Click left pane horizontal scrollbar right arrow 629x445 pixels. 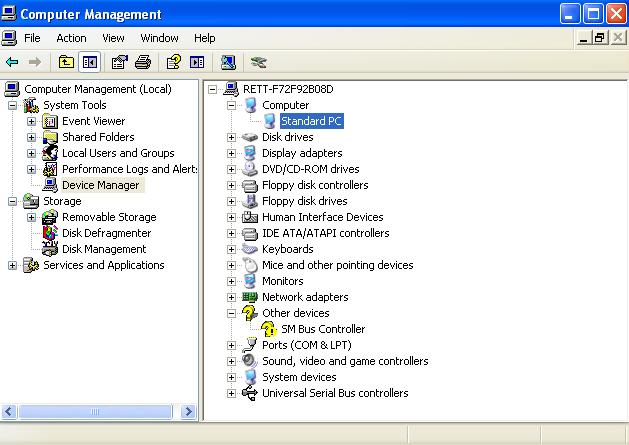(x=190, y=411)
